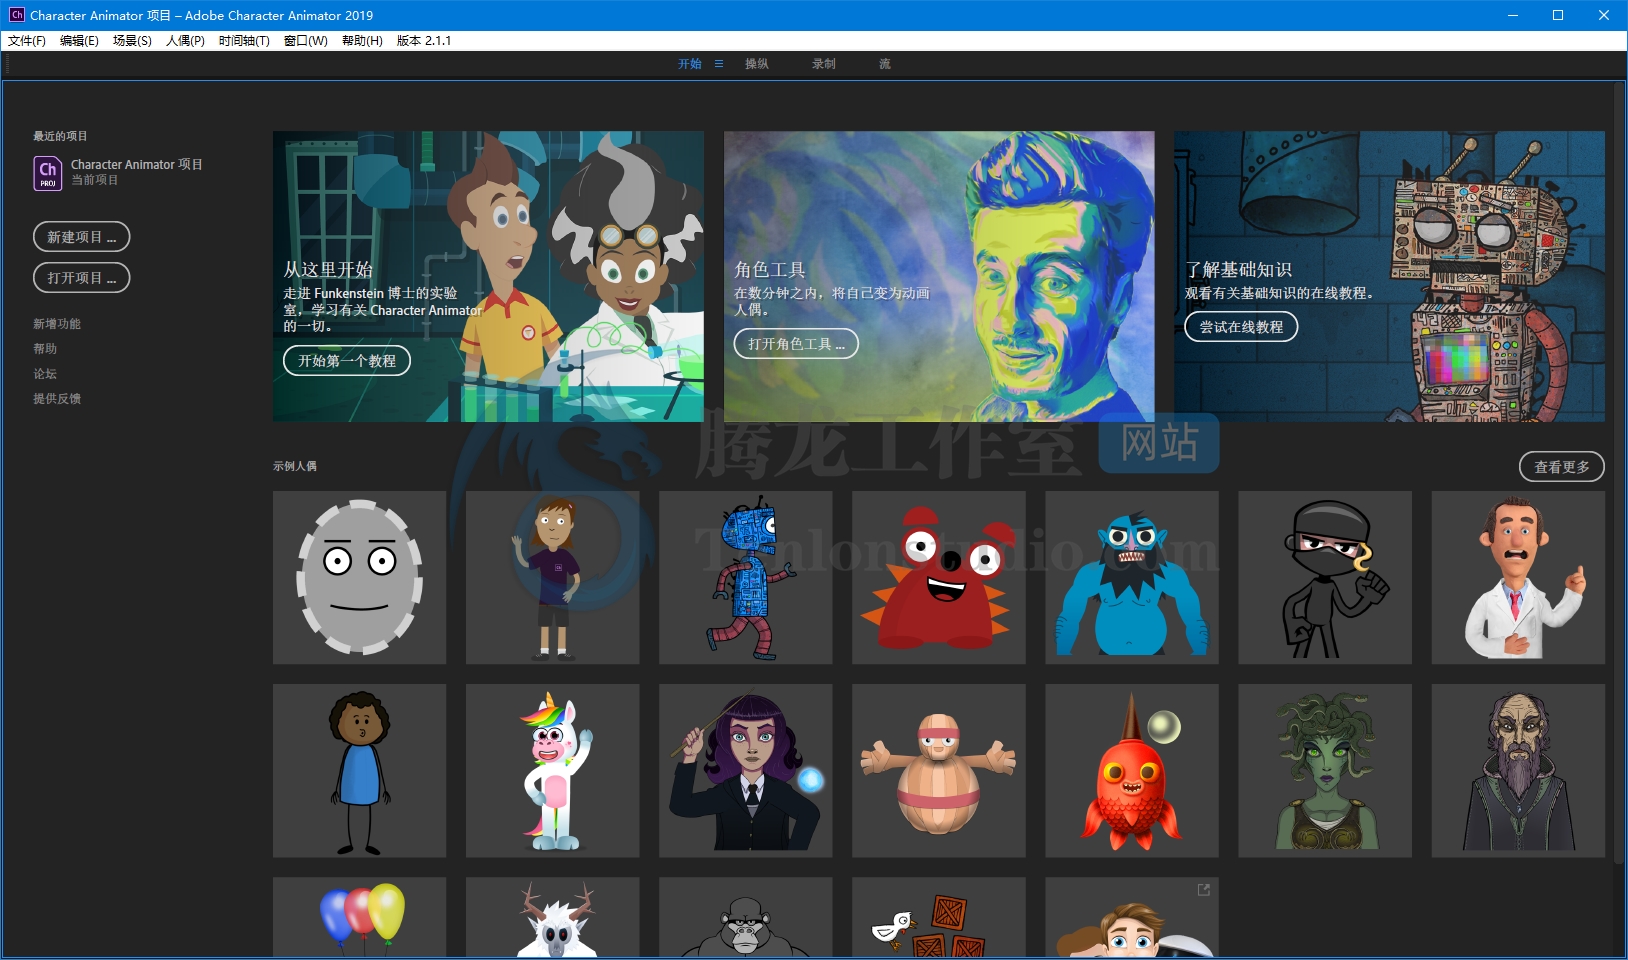Viewport: 1628px width, 960px height.
Task: Switch to the 流 workspace tab
Action: click(x=885, y=64)
